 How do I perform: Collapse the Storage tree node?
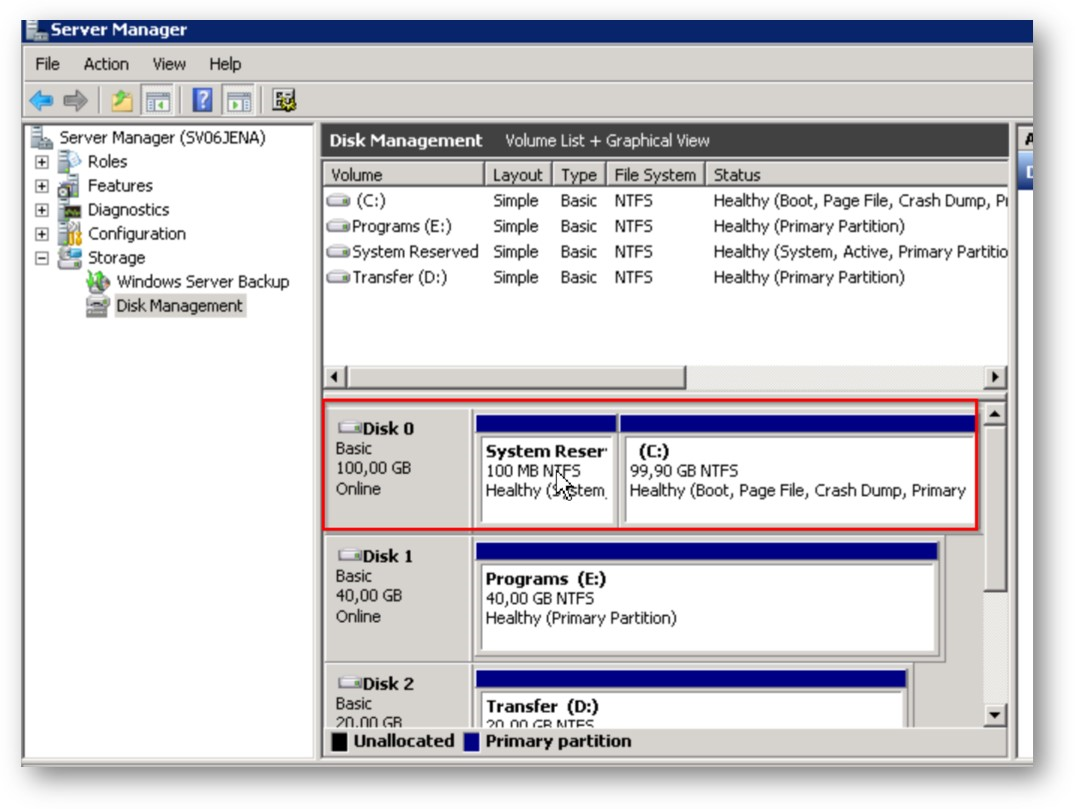[x=42, y=258]
